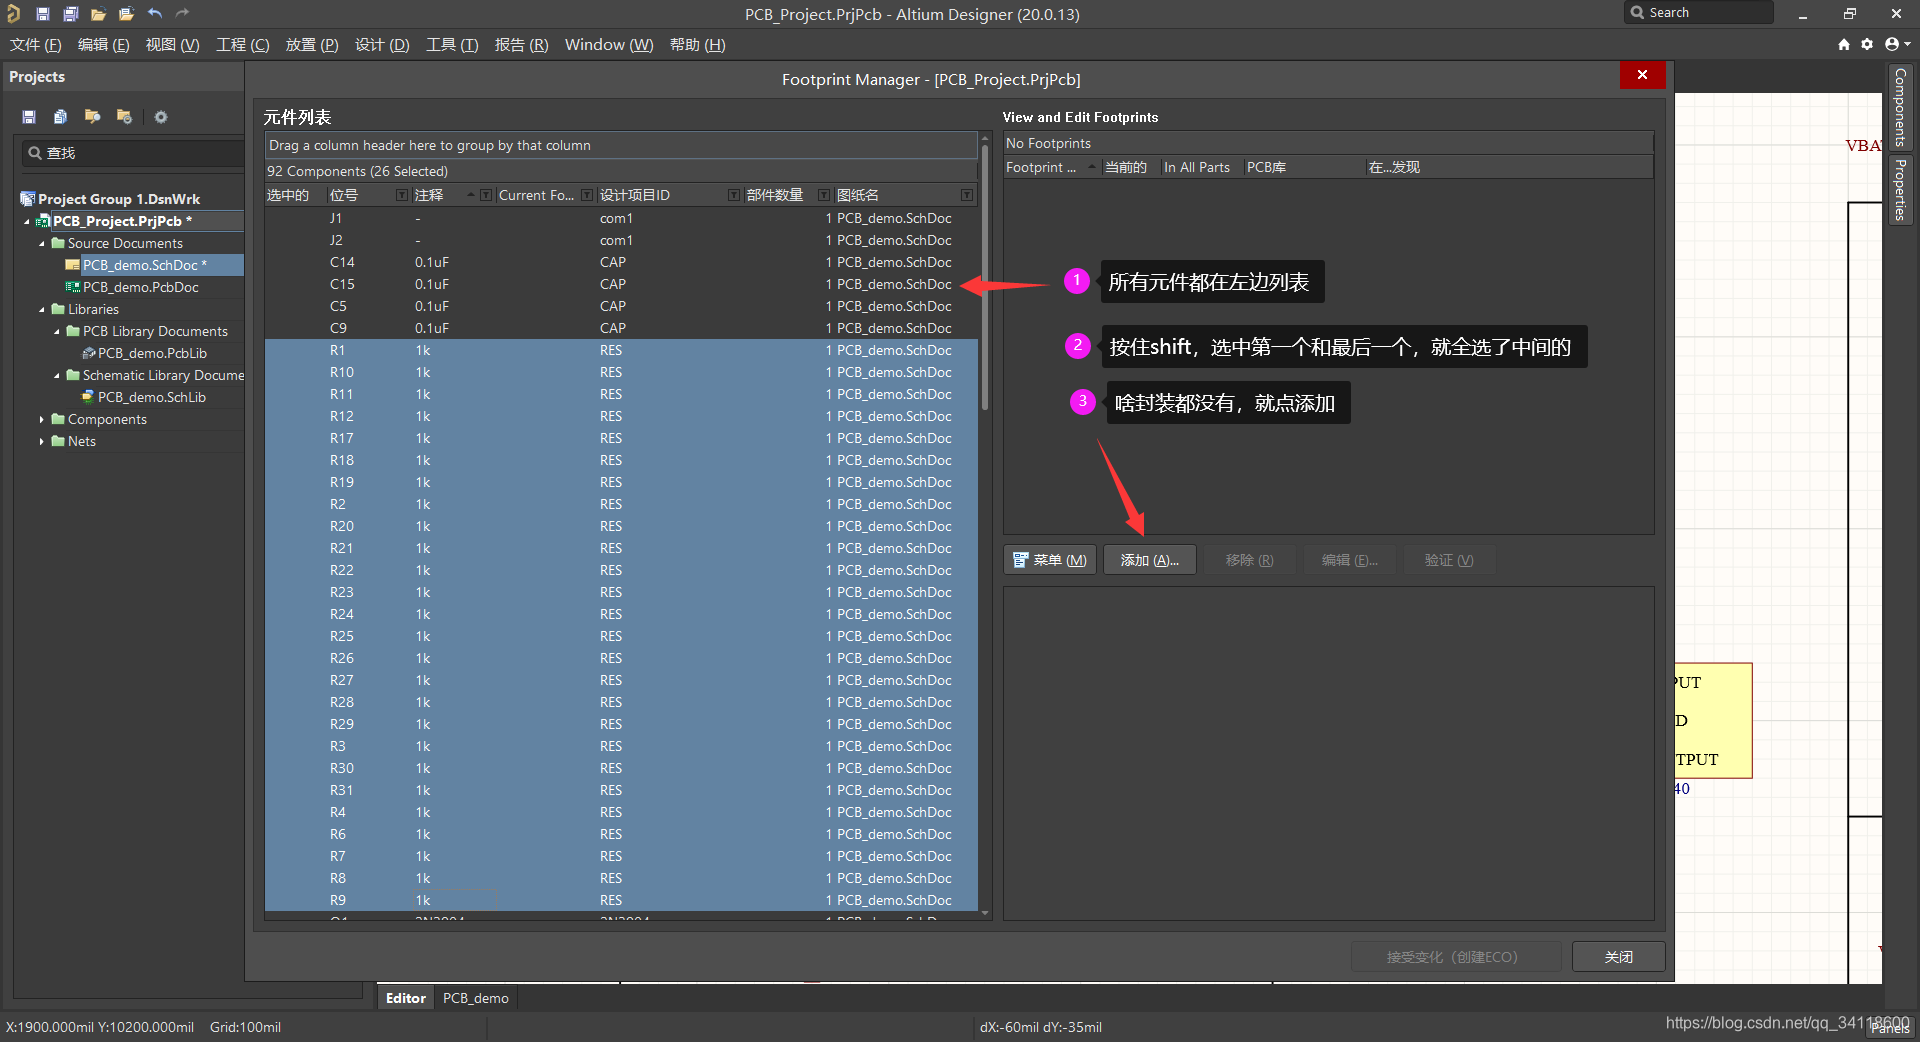Image resolution: width=1920 pixels, height=1042 pixels.
Task: Open the 文件 (F) menu
Action: (36, 45)
